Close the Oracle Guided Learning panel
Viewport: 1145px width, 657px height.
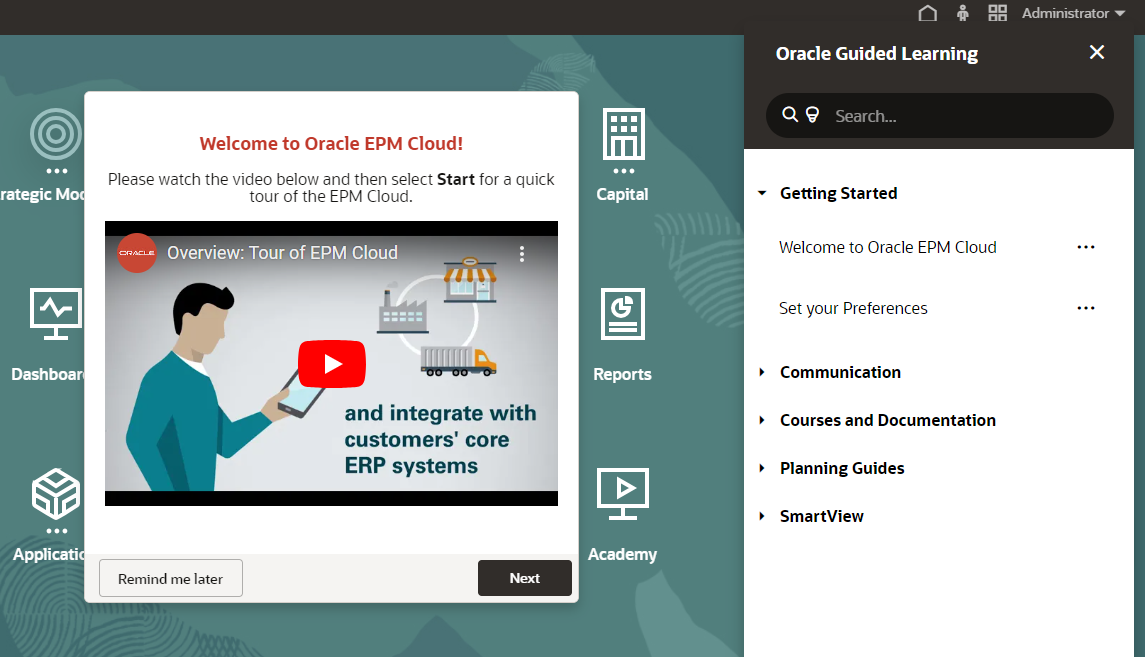[x=1097, y=53]
